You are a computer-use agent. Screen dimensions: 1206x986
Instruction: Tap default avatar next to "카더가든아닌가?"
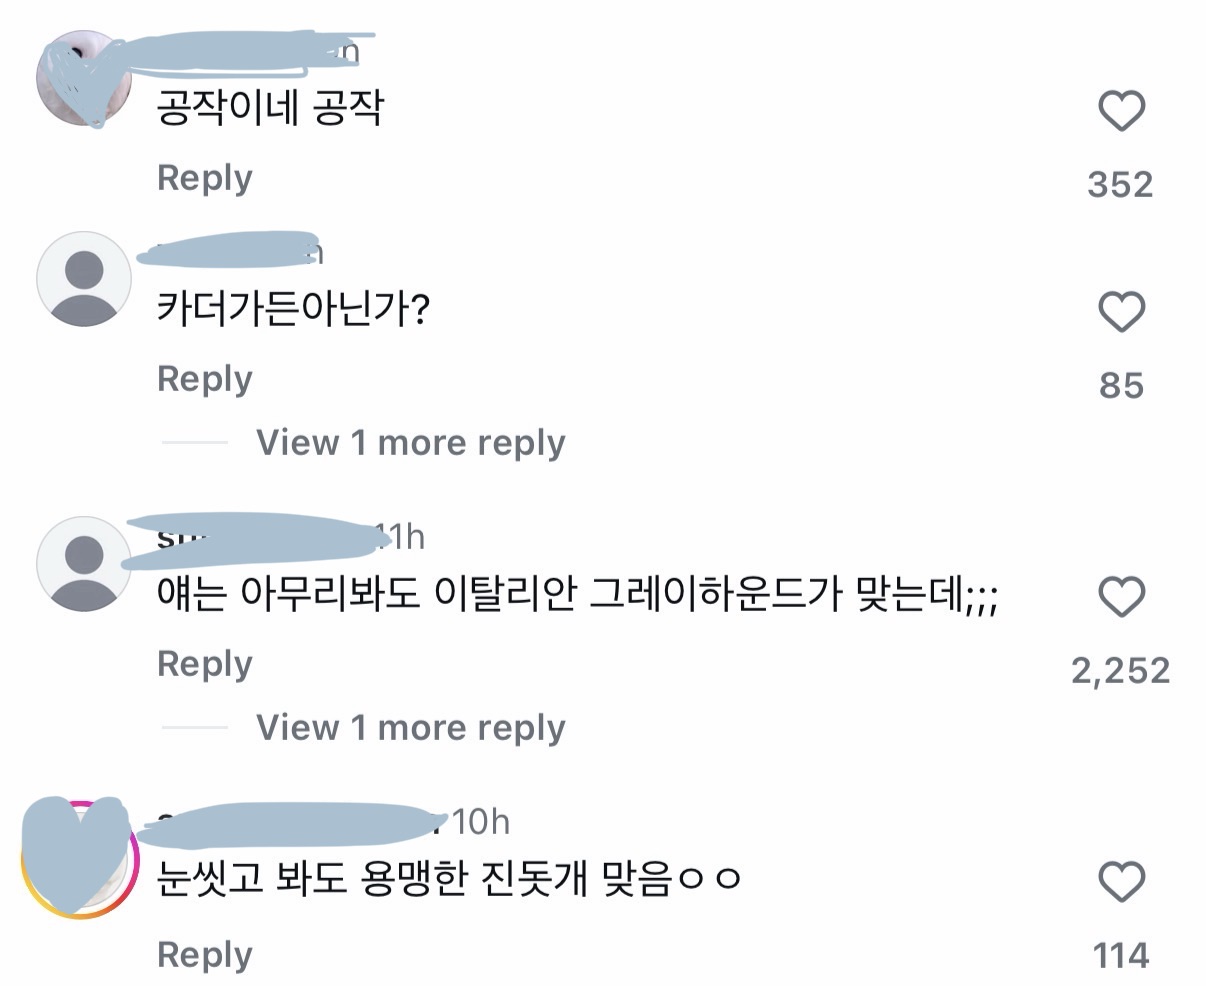(83, 280)
